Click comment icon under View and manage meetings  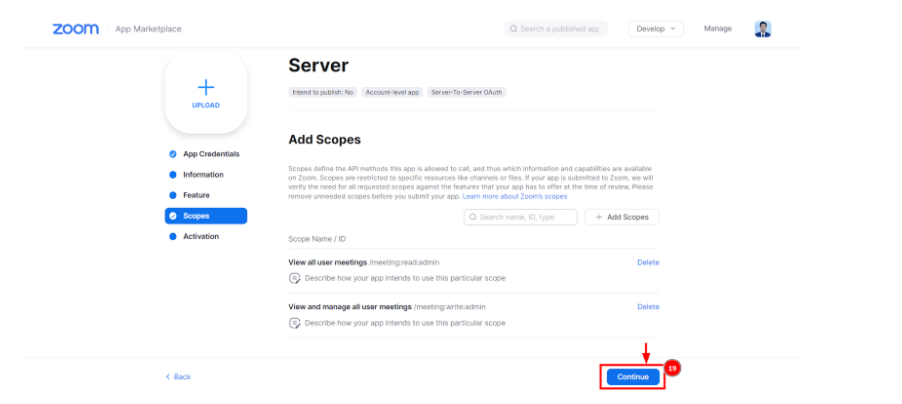click(x=294, y=323)
